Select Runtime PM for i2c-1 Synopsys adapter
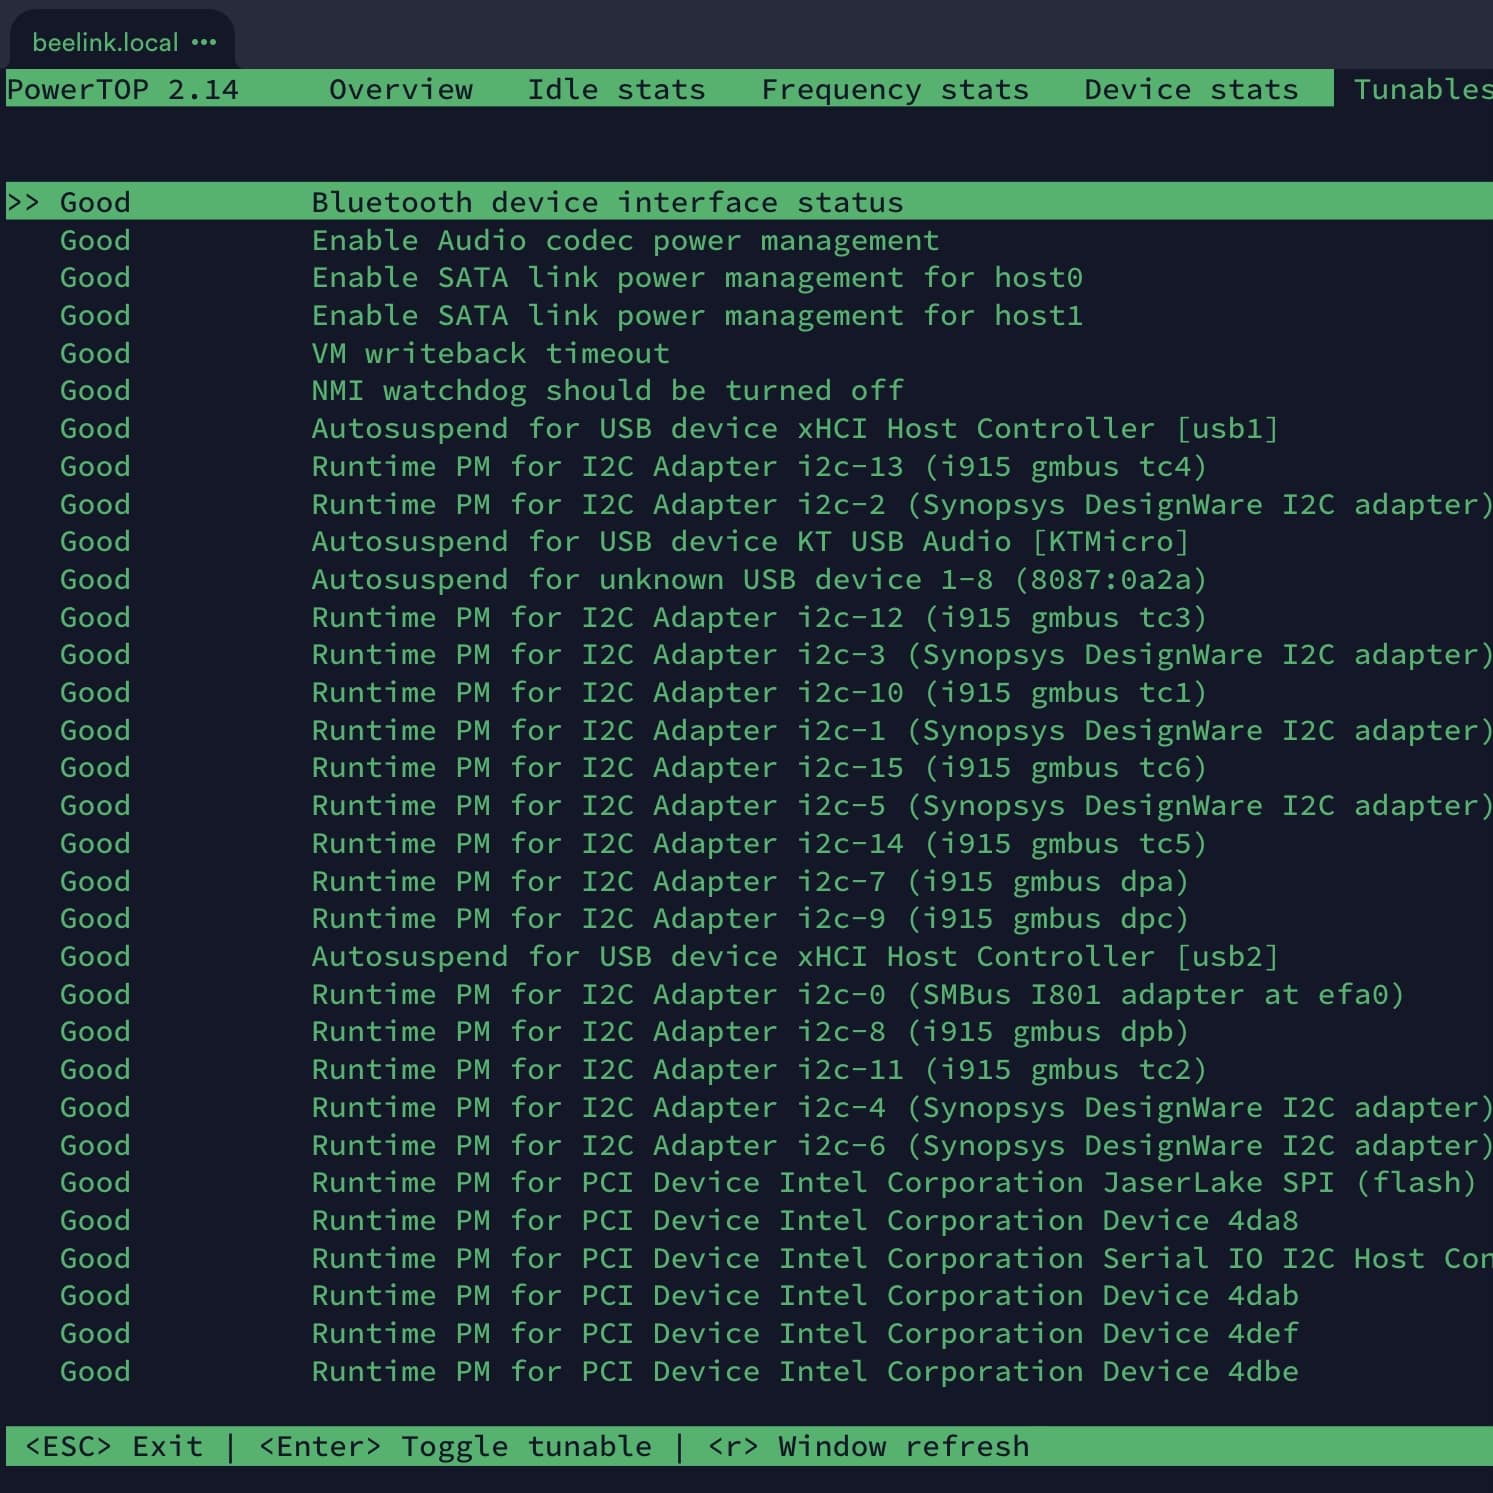Screen dimensions: 1493x1493 pyautogui.click(x=902, y=730)
